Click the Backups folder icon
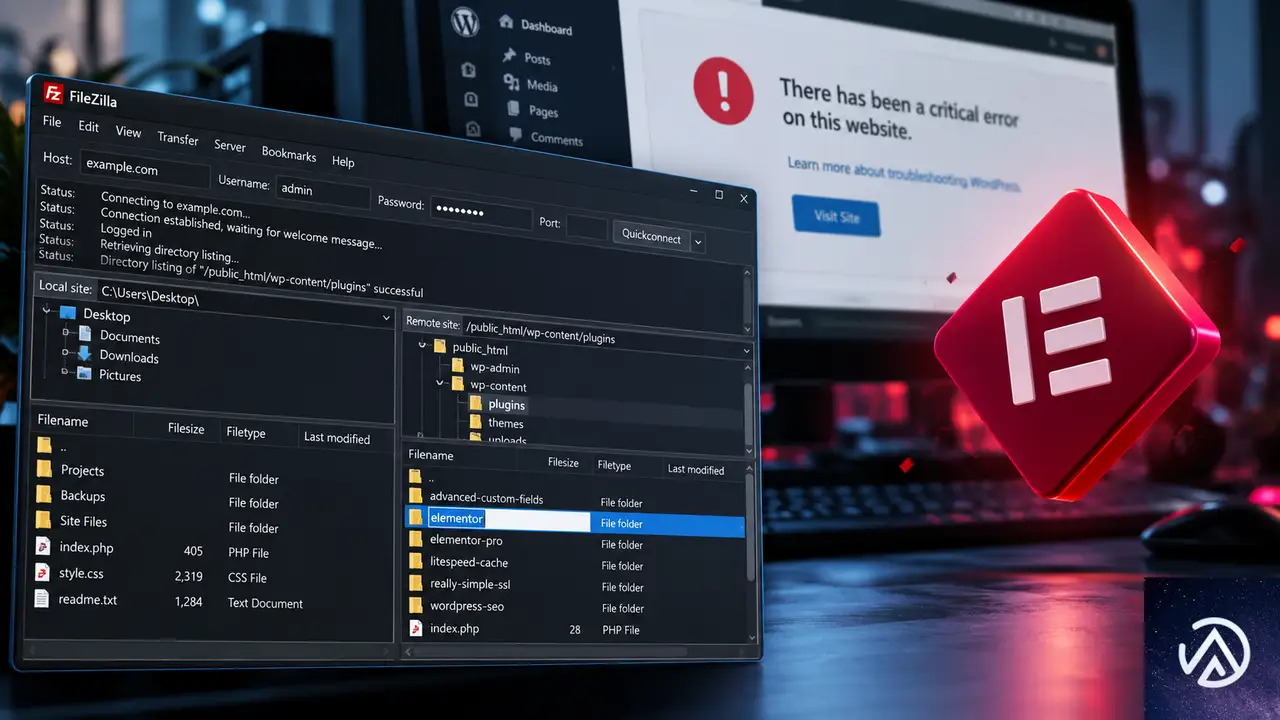Screen dimensions: 1280x720 point(44,494)
